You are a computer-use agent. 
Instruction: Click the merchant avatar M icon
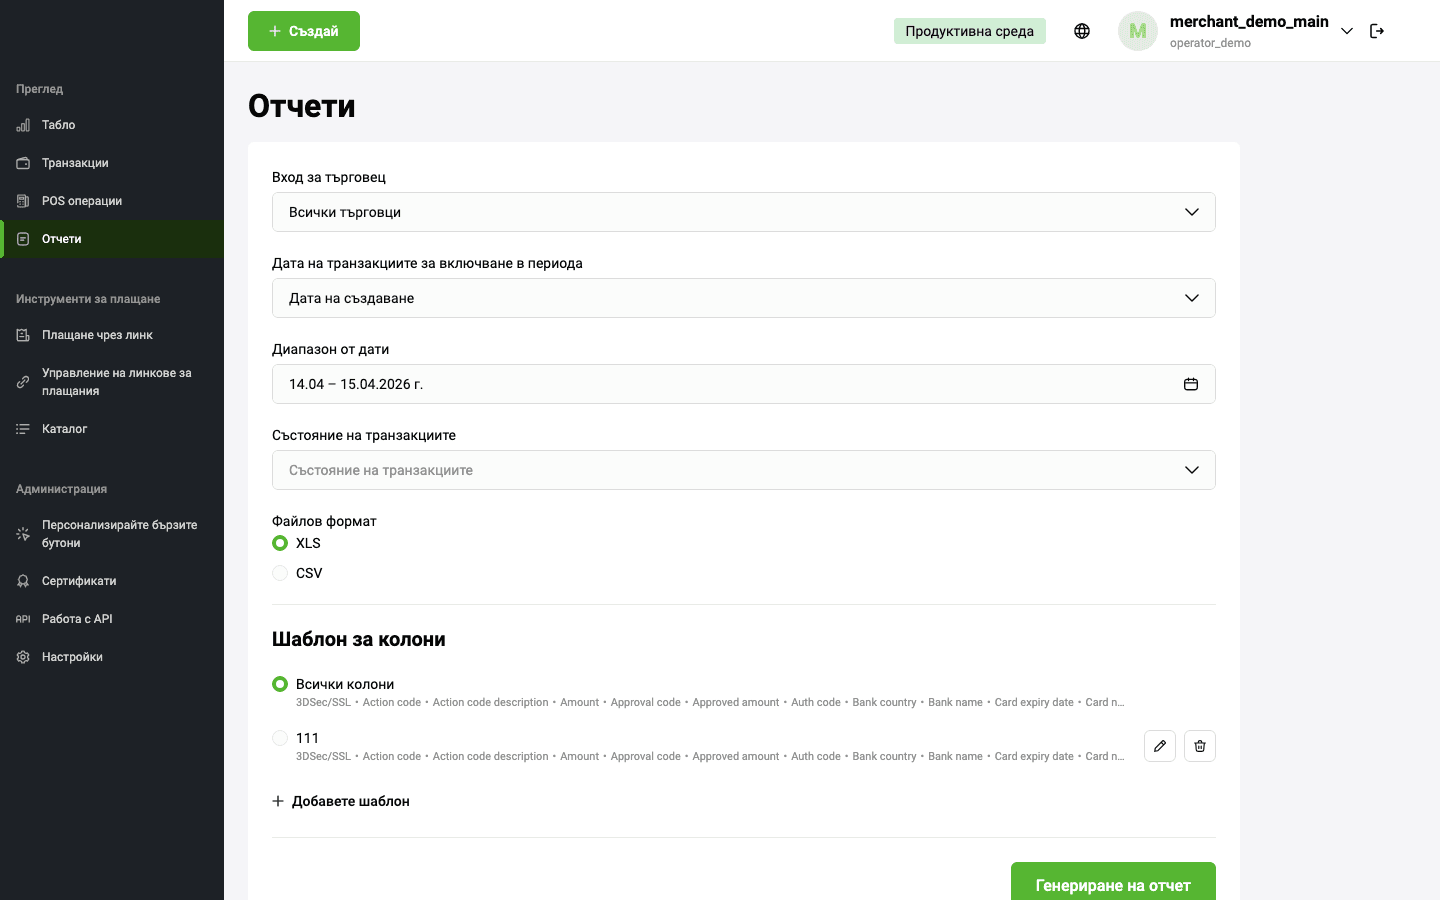point(1138,31)
